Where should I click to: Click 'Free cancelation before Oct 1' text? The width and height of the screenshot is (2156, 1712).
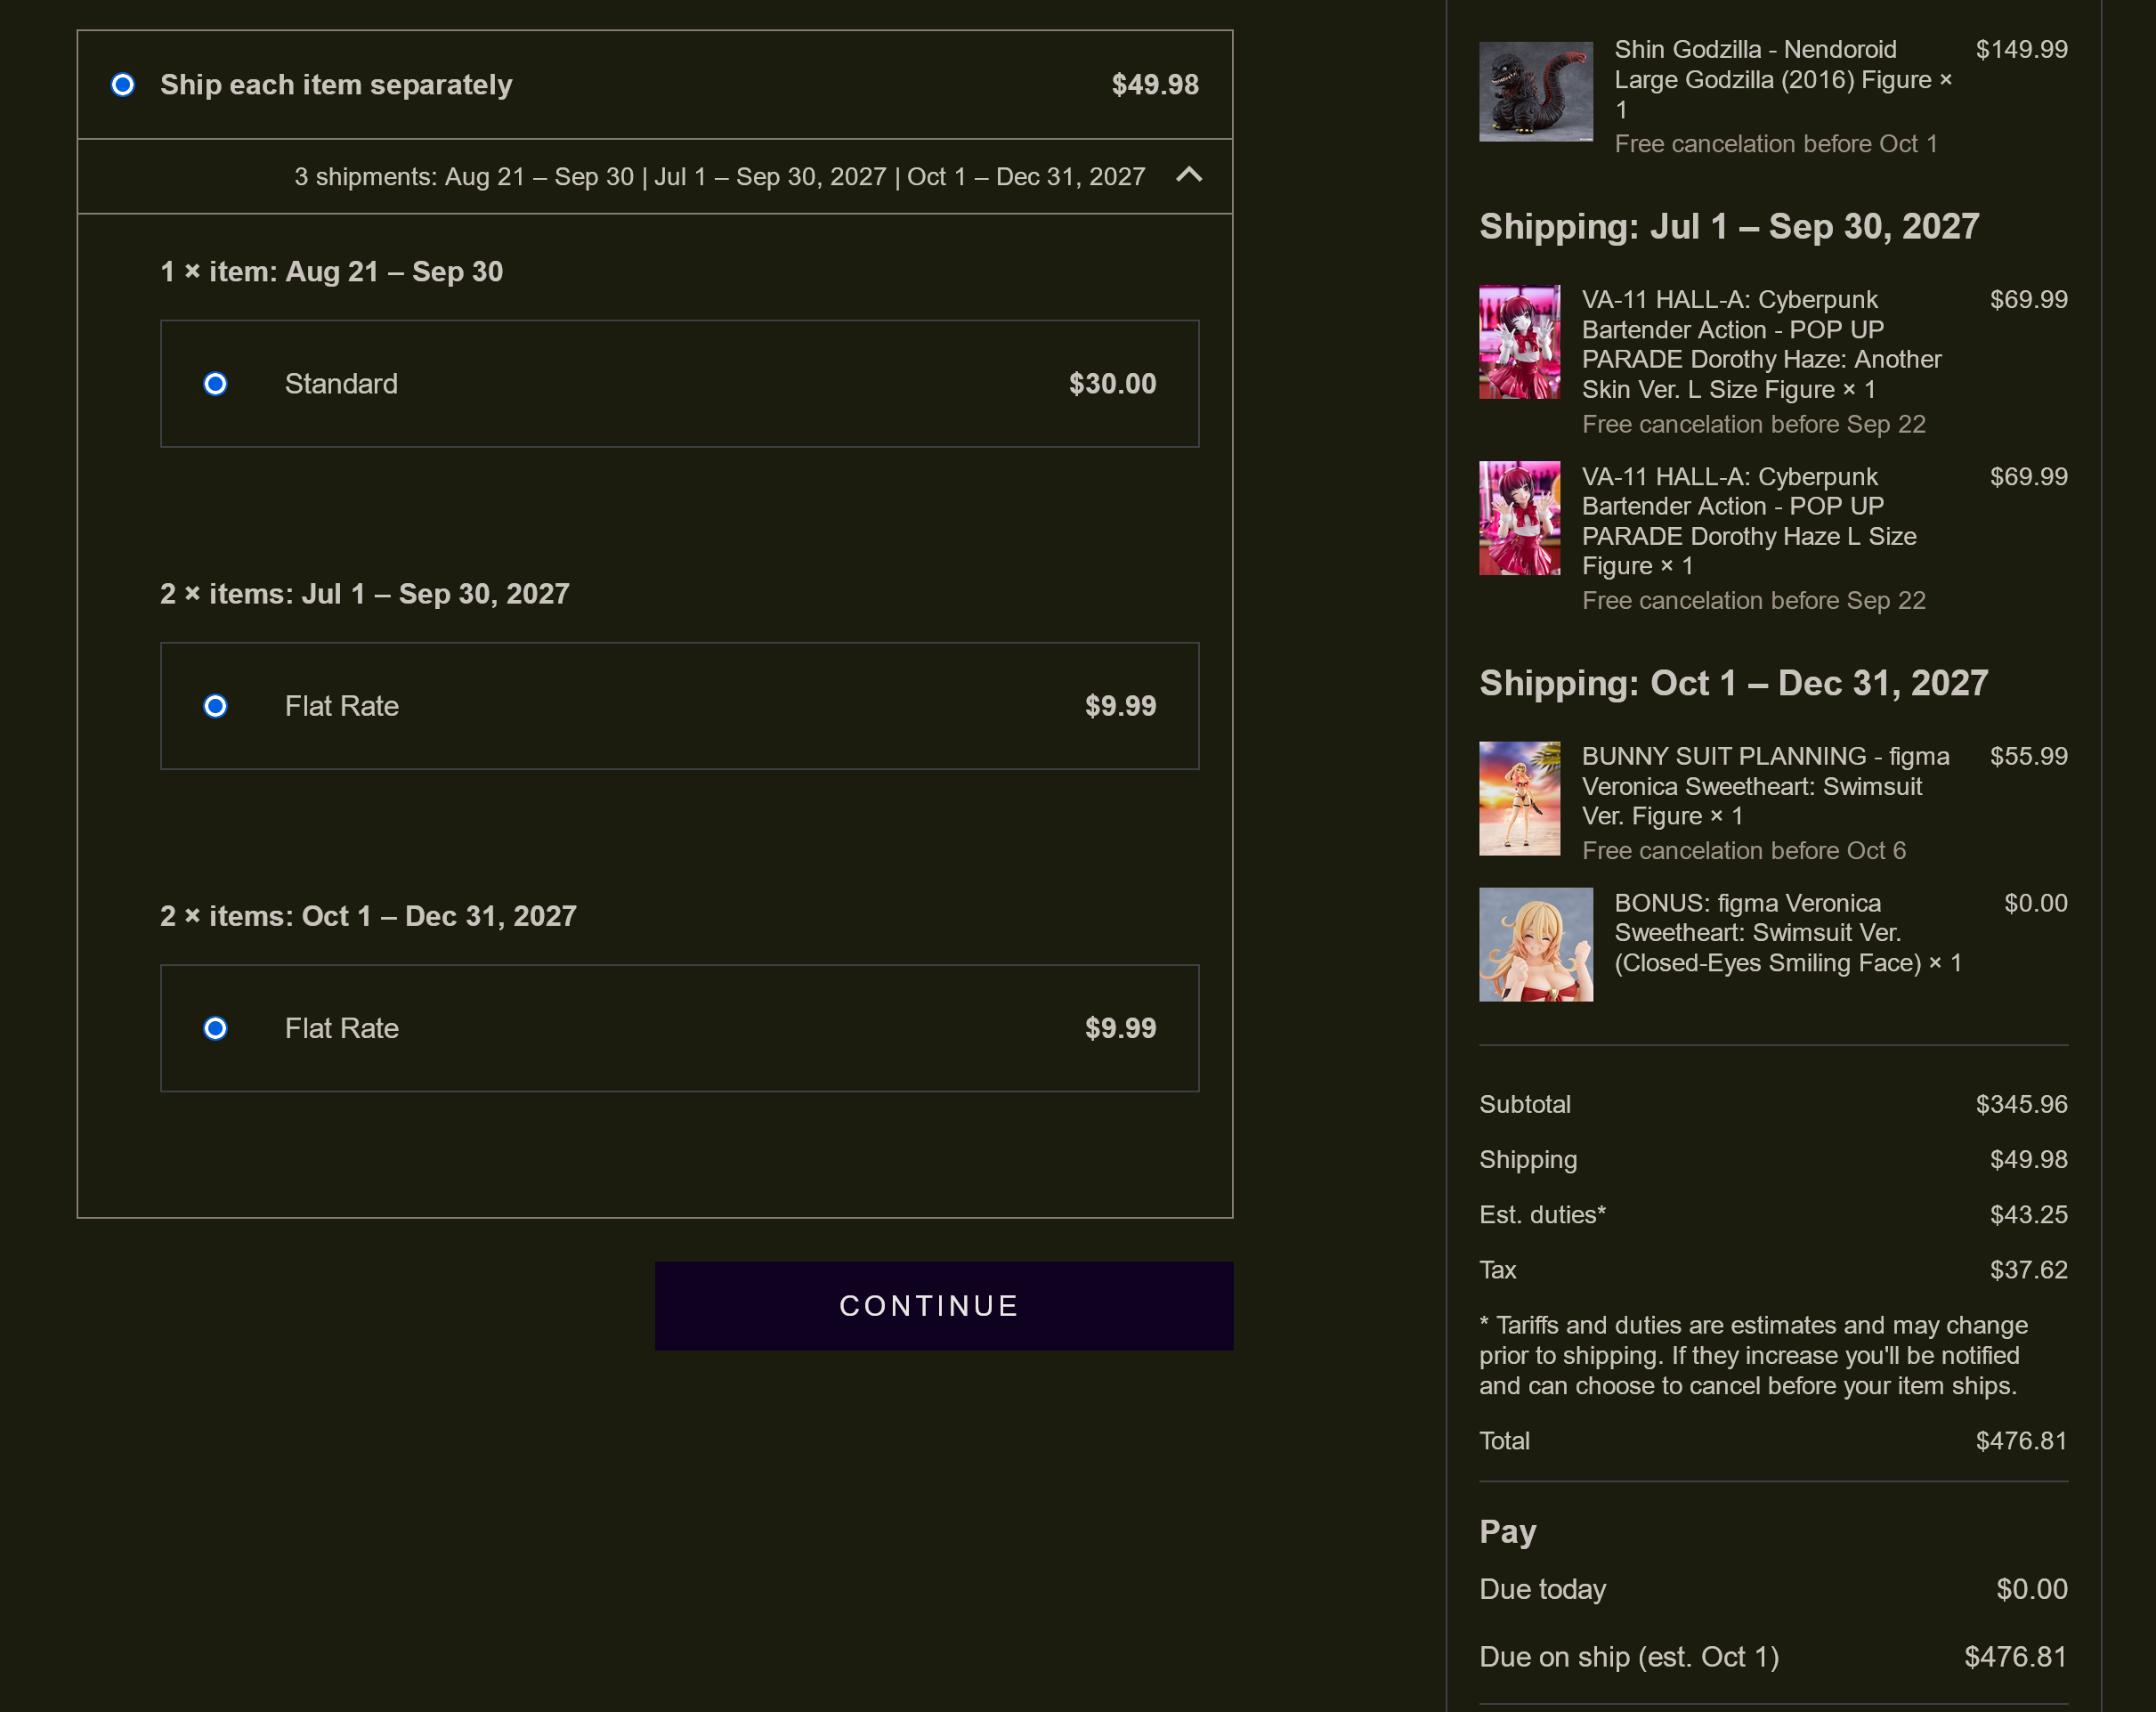[x=1775, y=144]
